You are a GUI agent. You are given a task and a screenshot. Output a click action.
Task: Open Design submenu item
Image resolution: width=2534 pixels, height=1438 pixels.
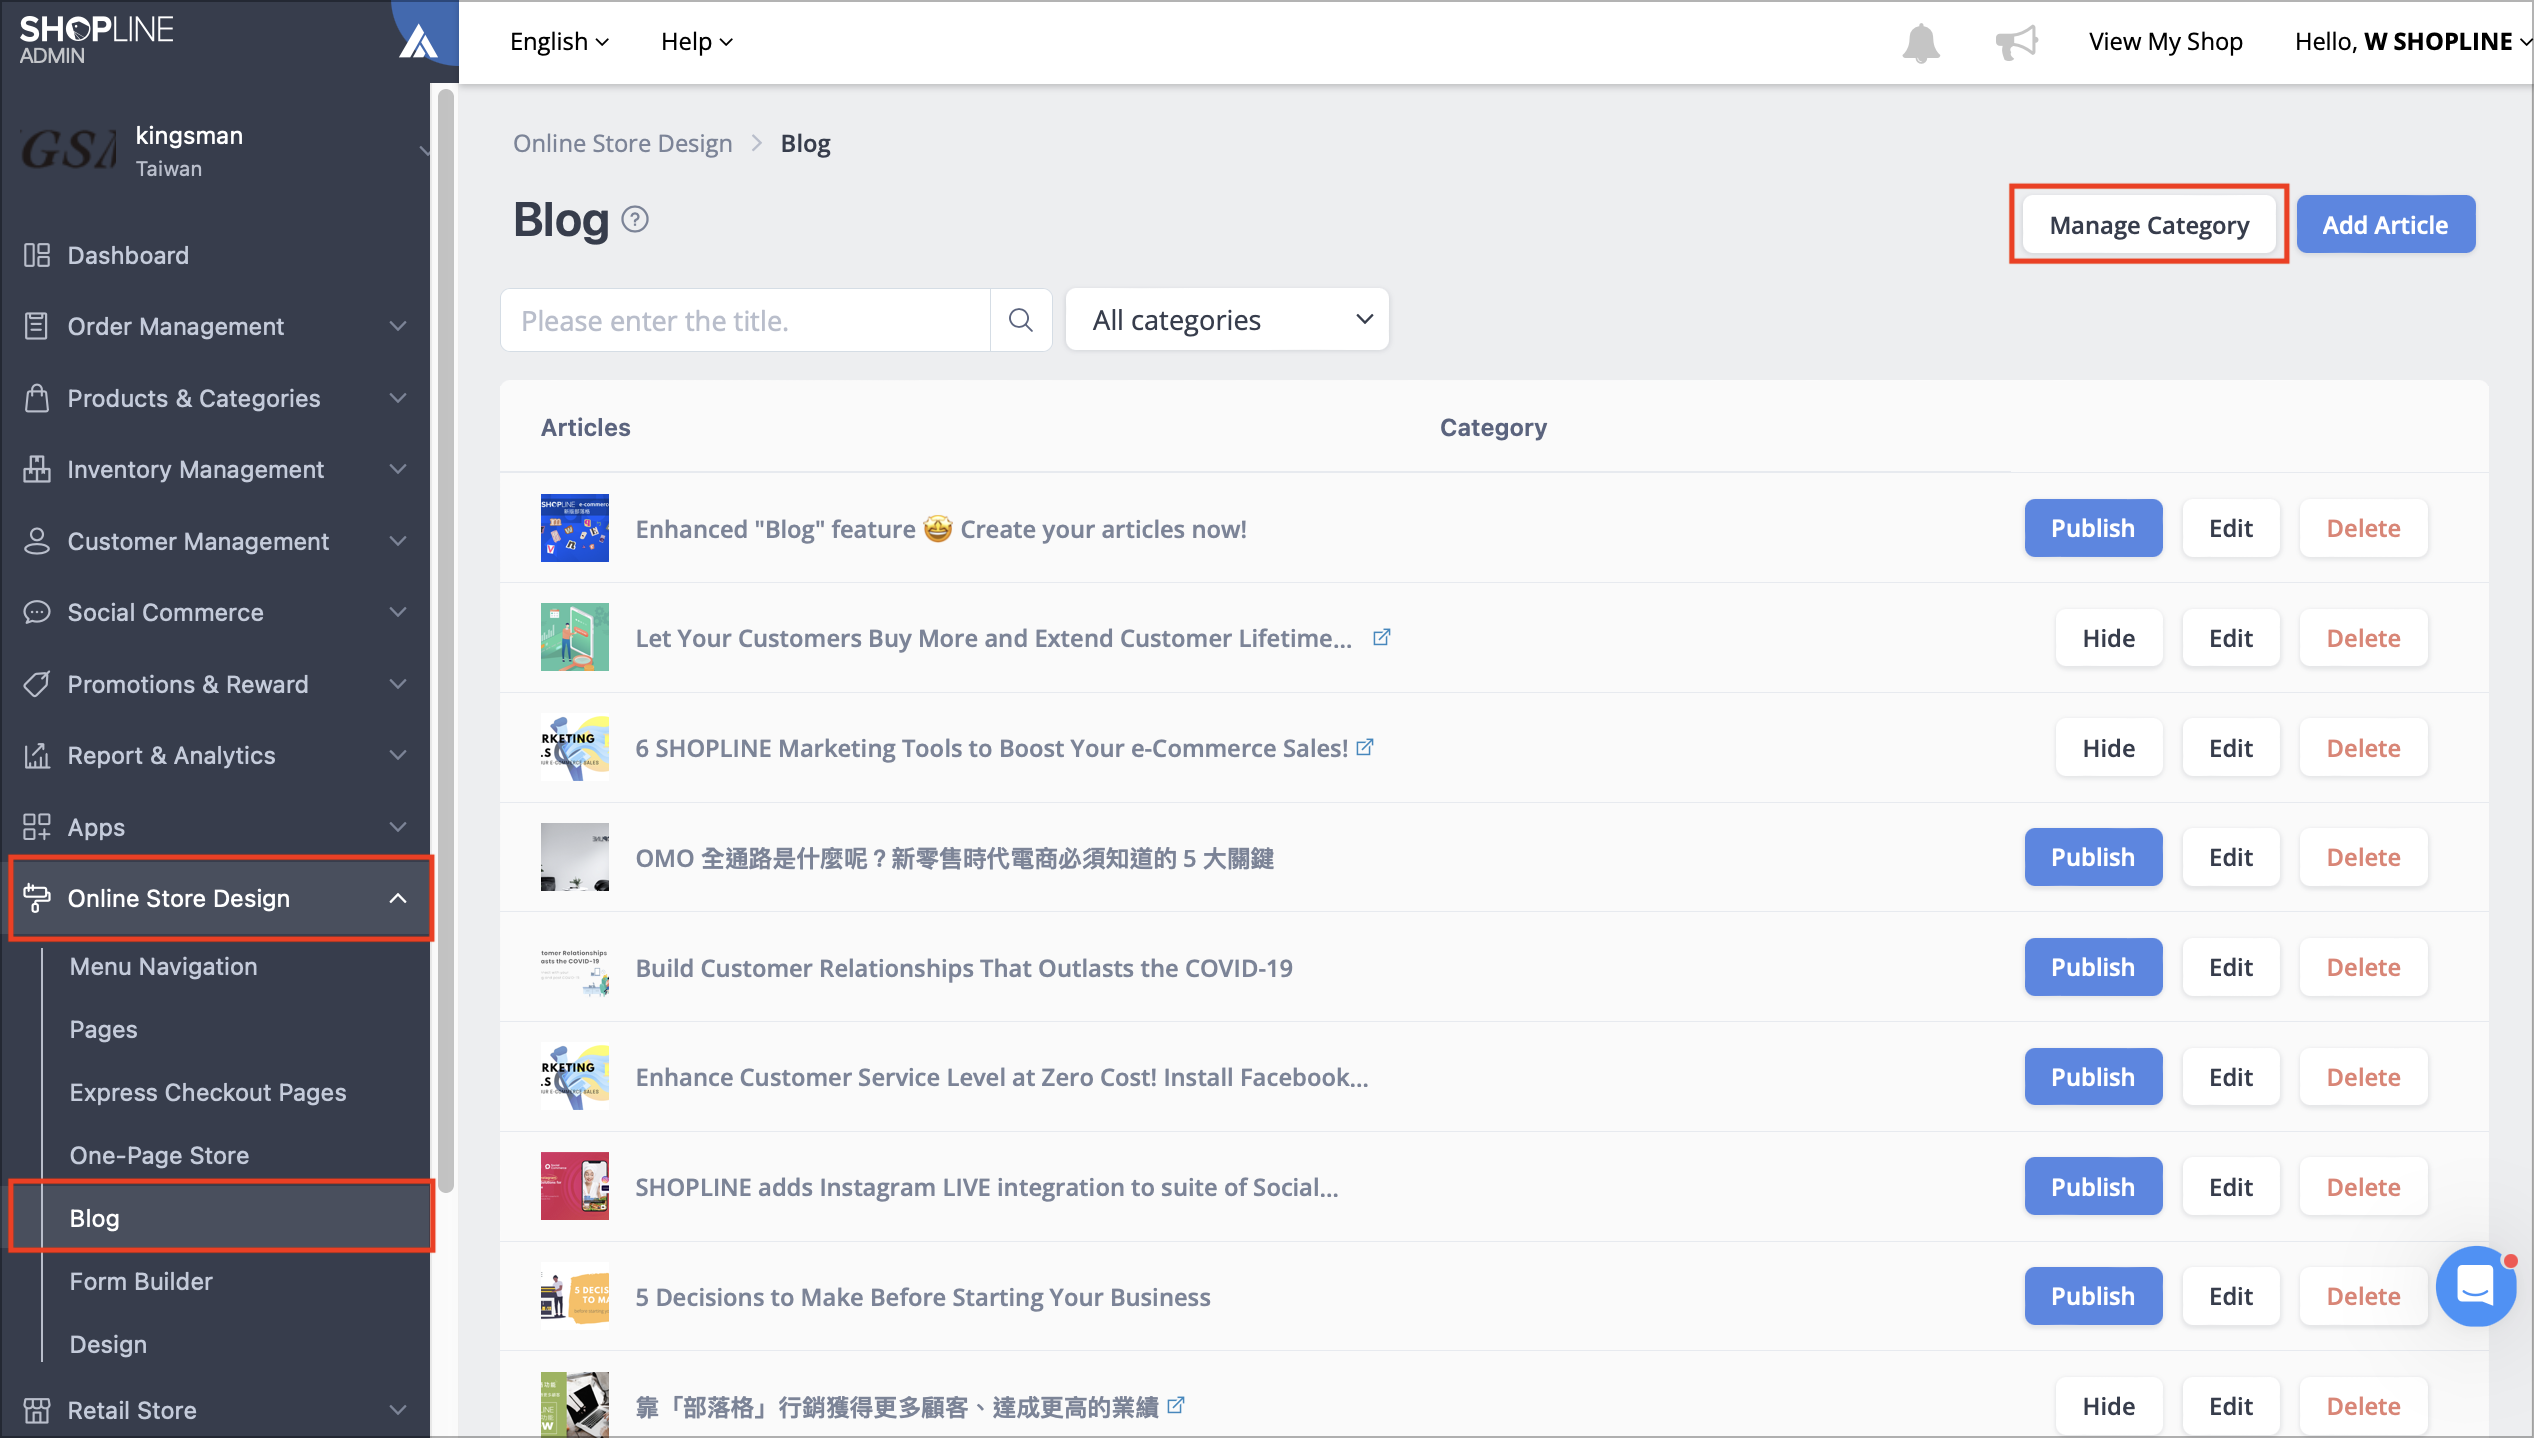coord(108,1344)
